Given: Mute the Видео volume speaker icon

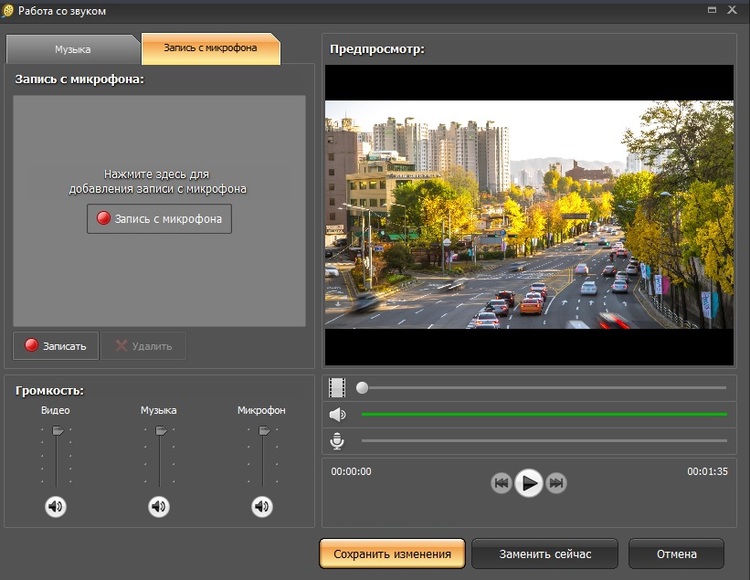Looking at the screenshot, I should 55,506.
